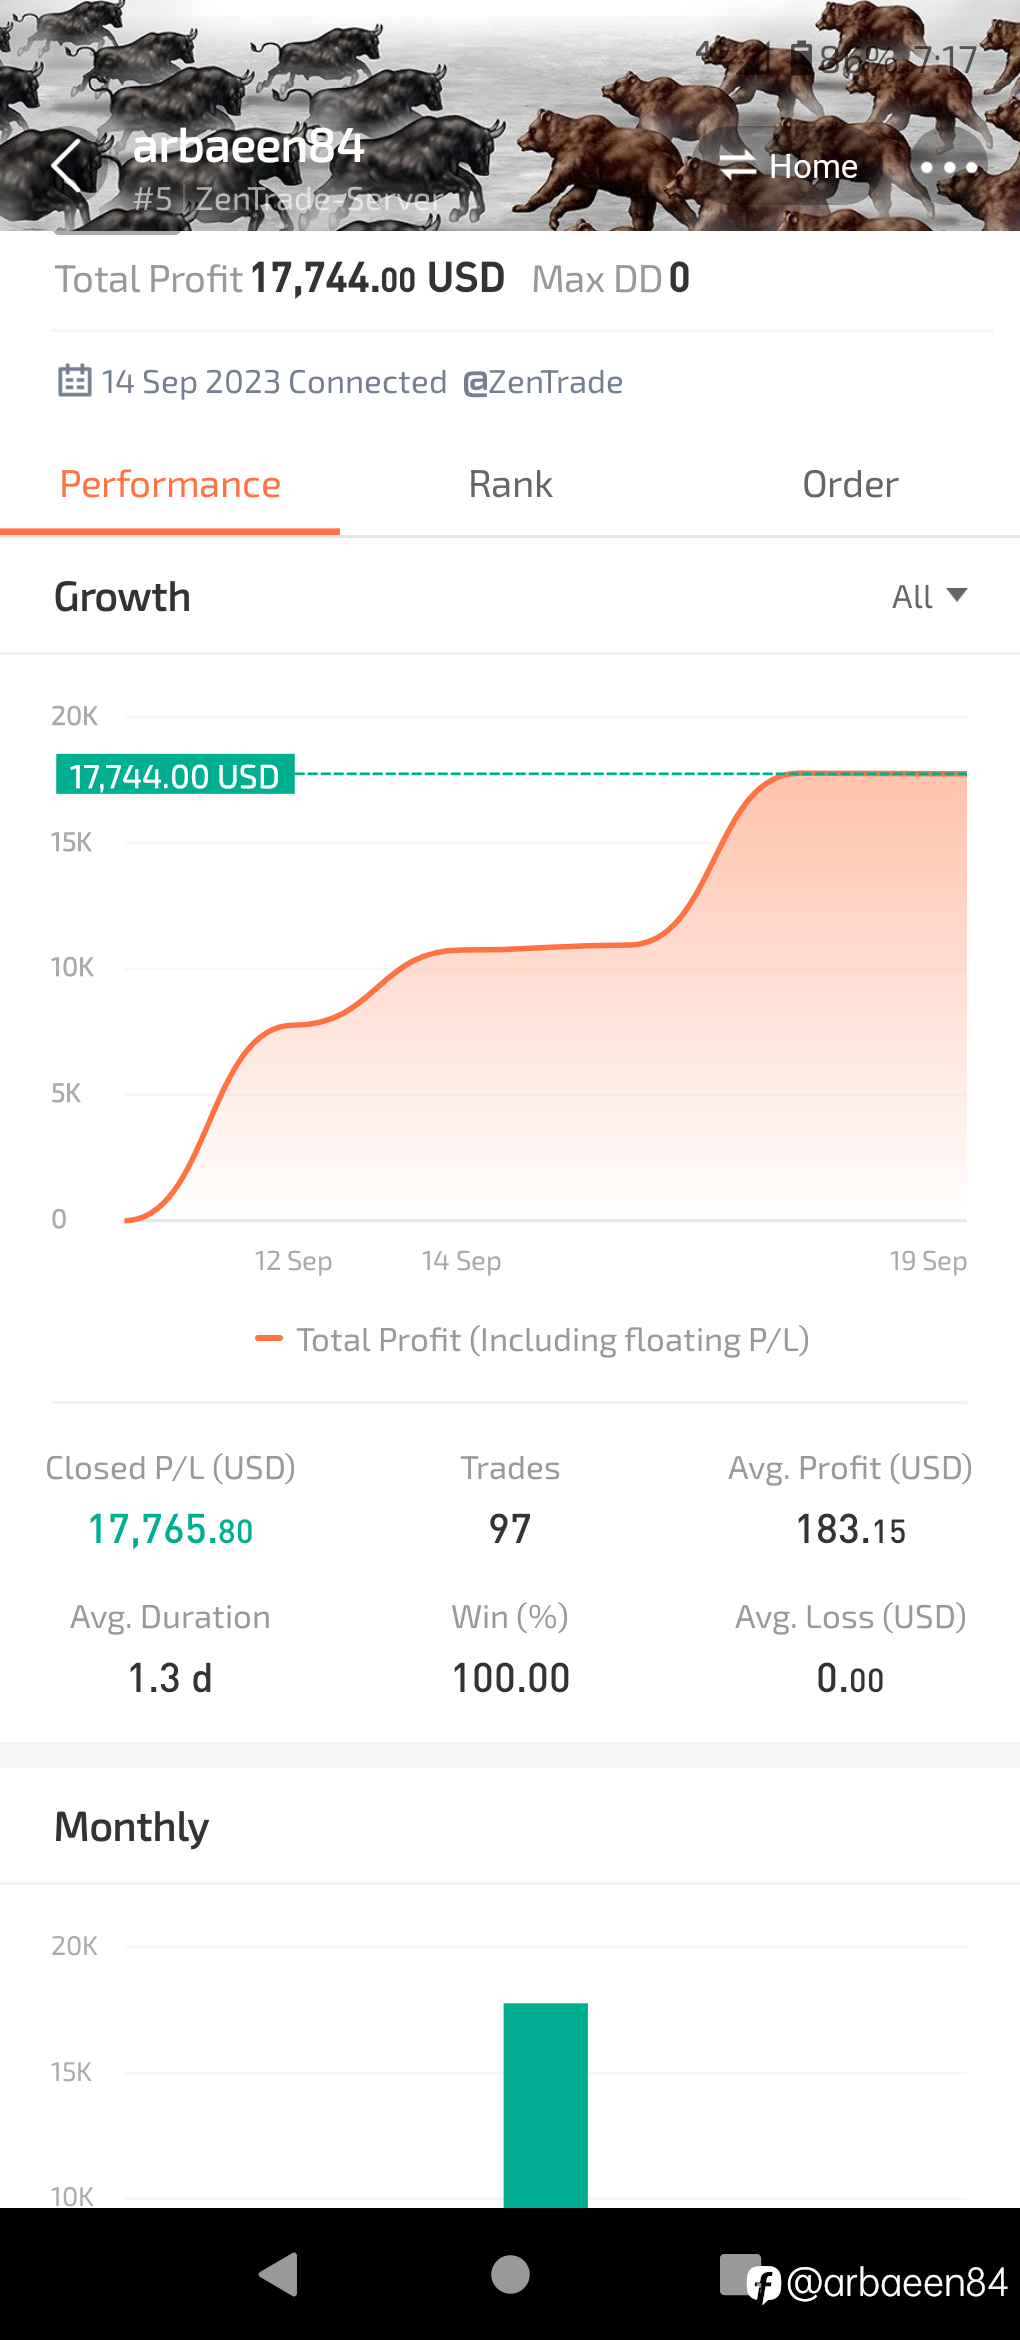Select the Performance tab
This screenshot has width=1020, height=2340.
pos(170,485)
